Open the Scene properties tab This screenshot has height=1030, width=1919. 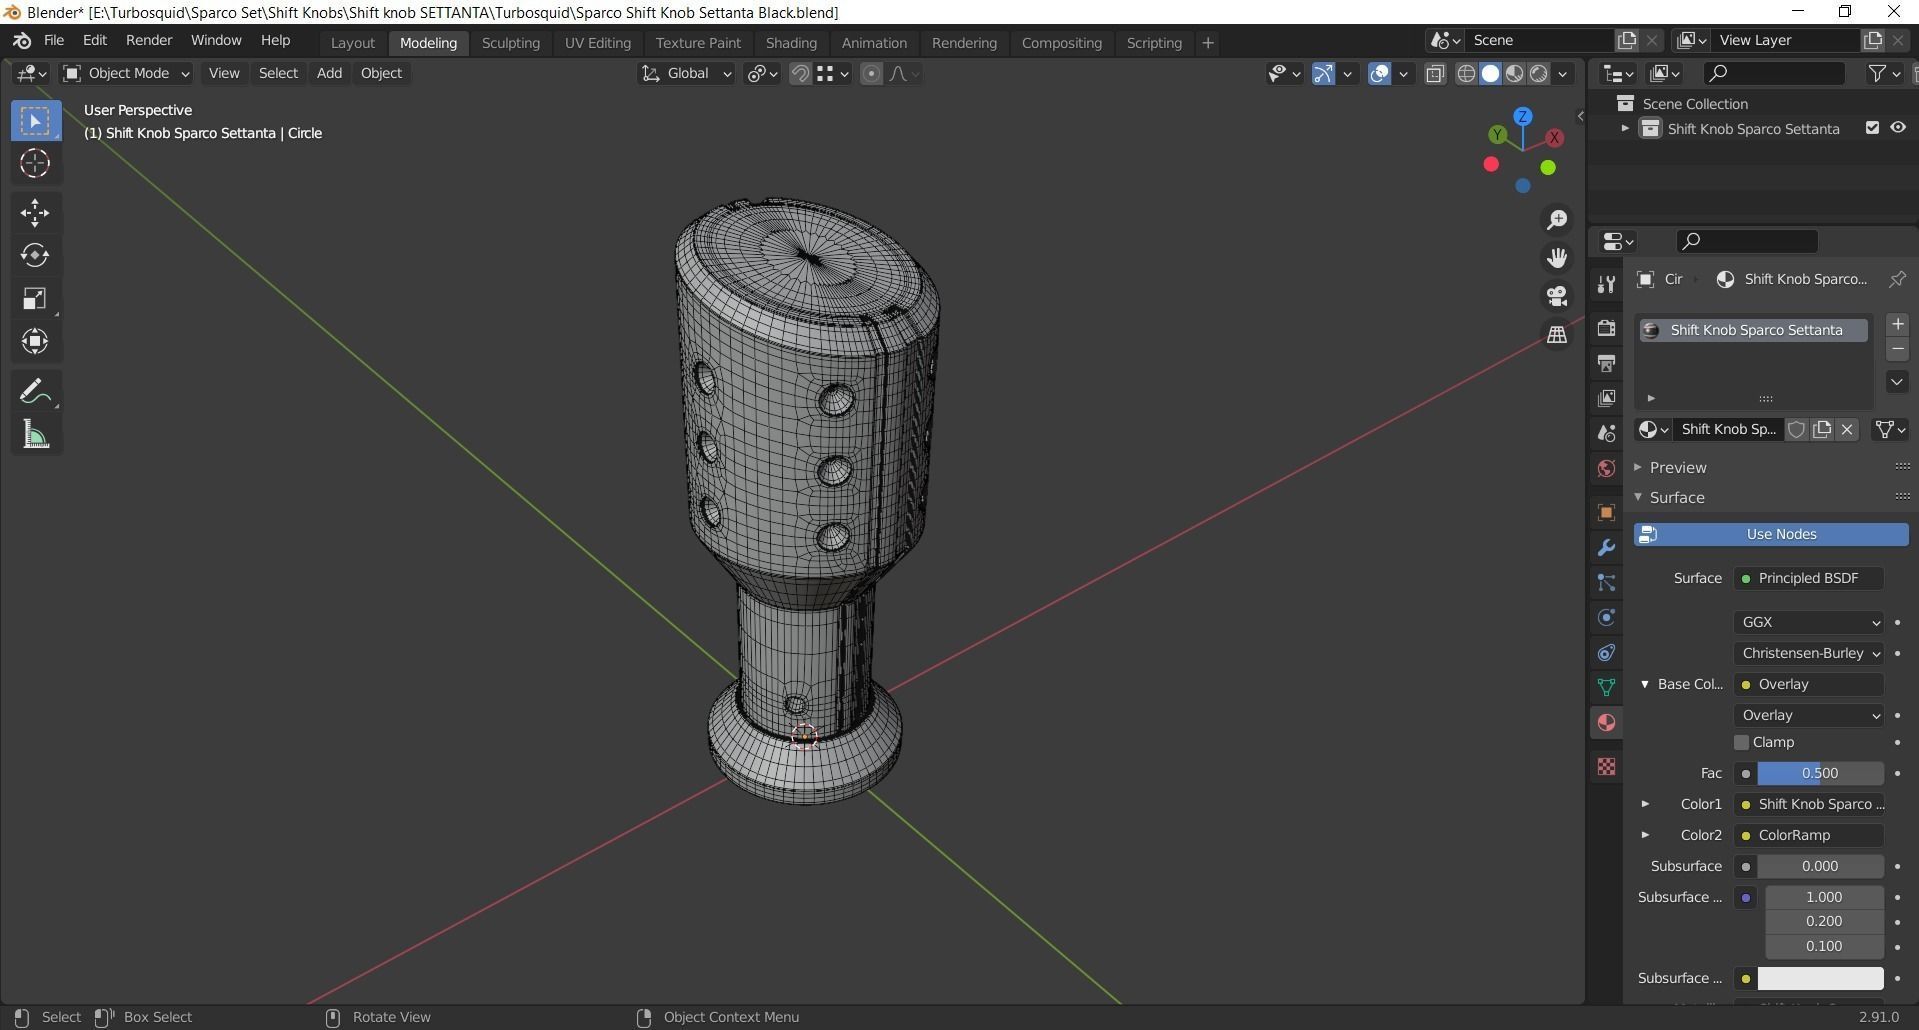1606,433
